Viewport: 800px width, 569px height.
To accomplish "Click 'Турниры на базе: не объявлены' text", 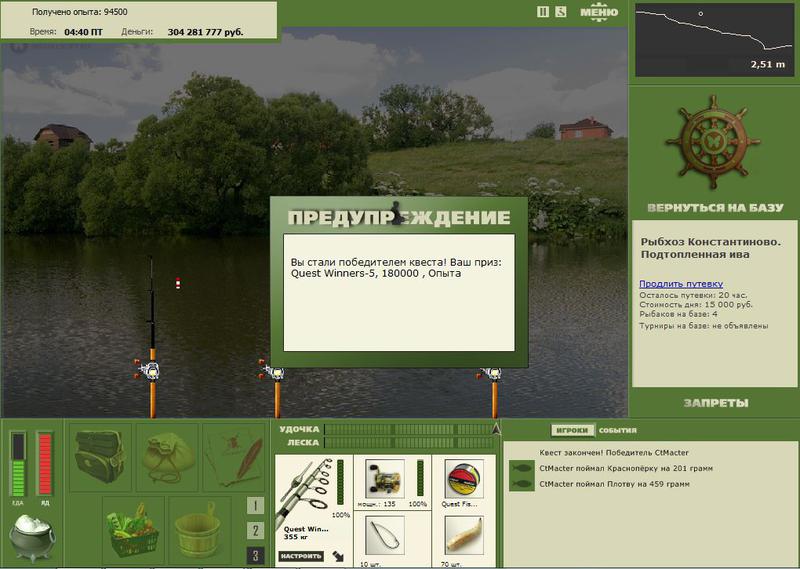I will pyautogui.click(x=704, y=326).
